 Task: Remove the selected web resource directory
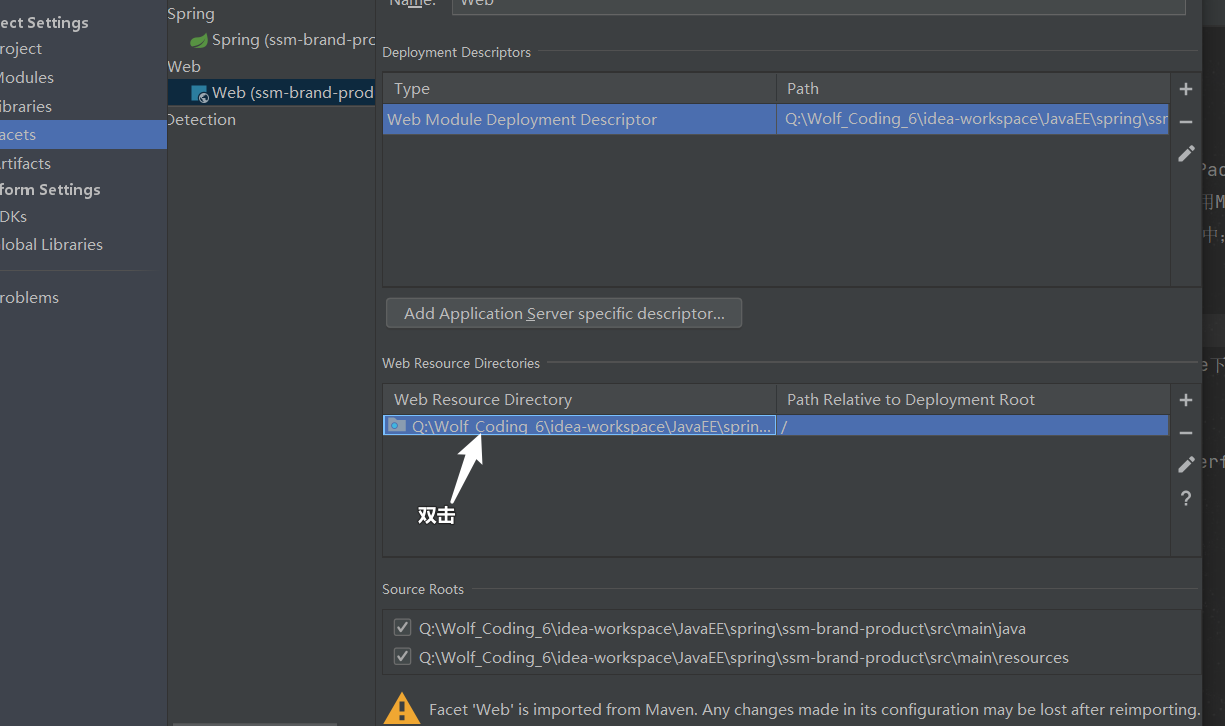click(x=1186, y=433)
